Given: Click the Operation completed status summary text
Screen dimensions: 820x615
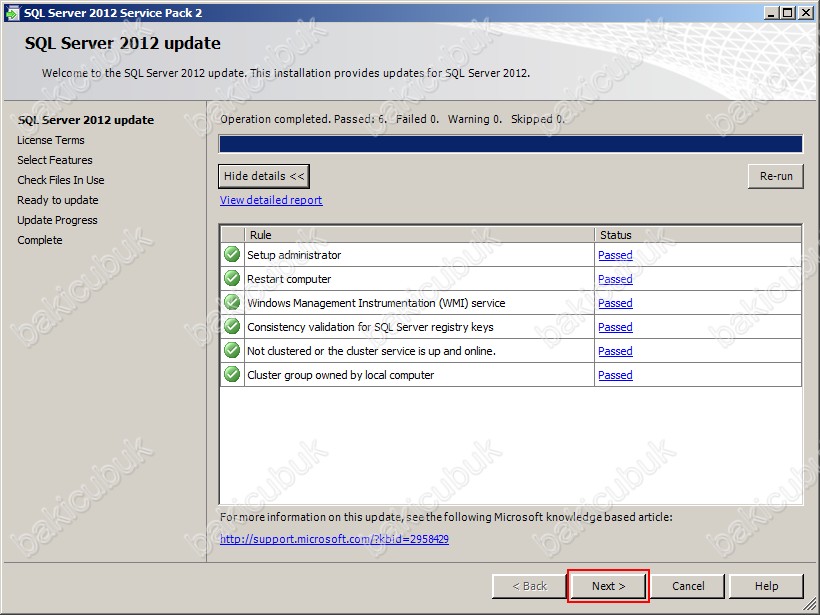Looking at the screenshot, I should tap(392, 119).
